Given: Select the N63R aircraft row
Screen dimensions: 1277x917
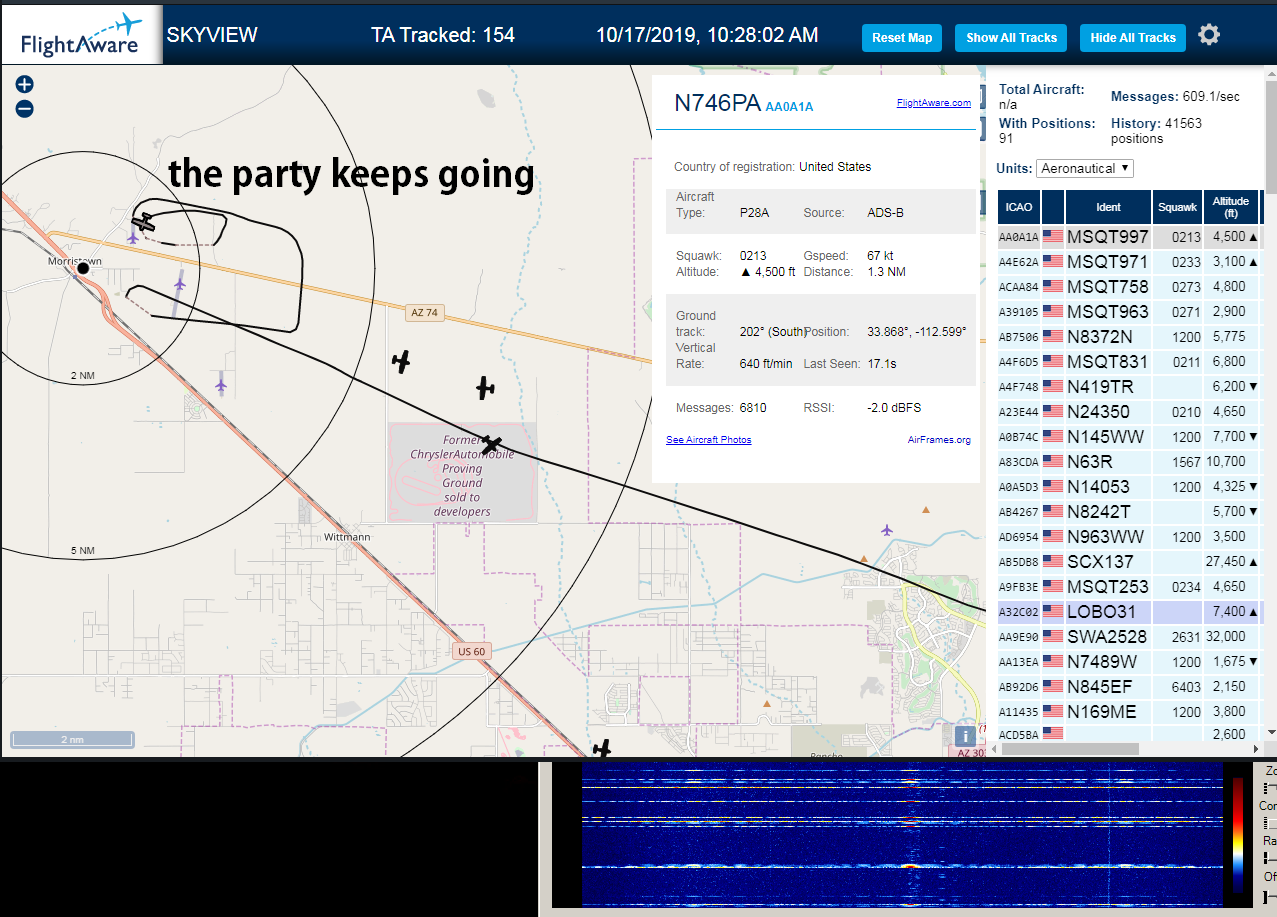Looking at the screenshot, I should pyautogui.click(x=1130, y=462).
